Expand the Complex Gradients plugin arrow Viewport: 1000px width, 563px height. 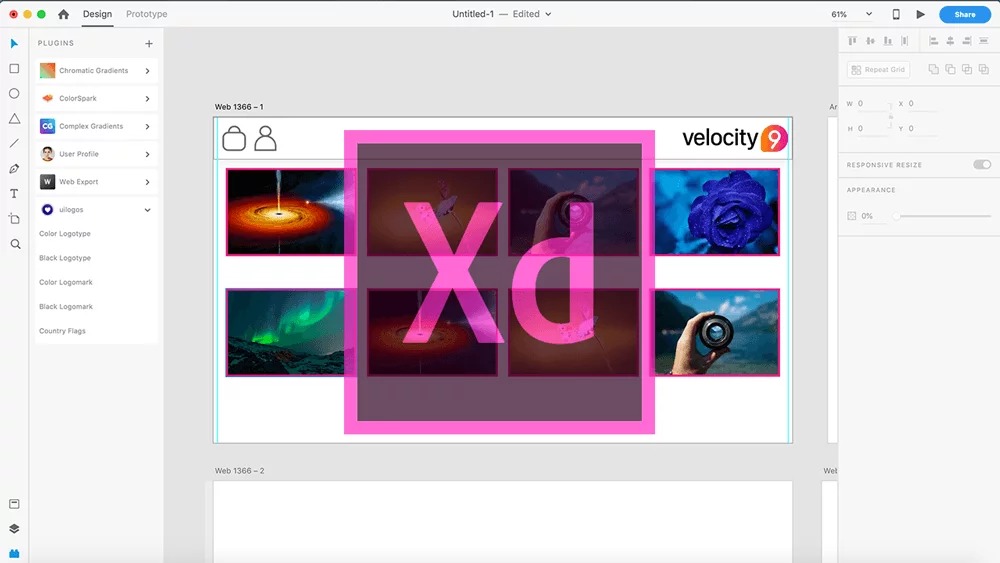pos(147,126)
